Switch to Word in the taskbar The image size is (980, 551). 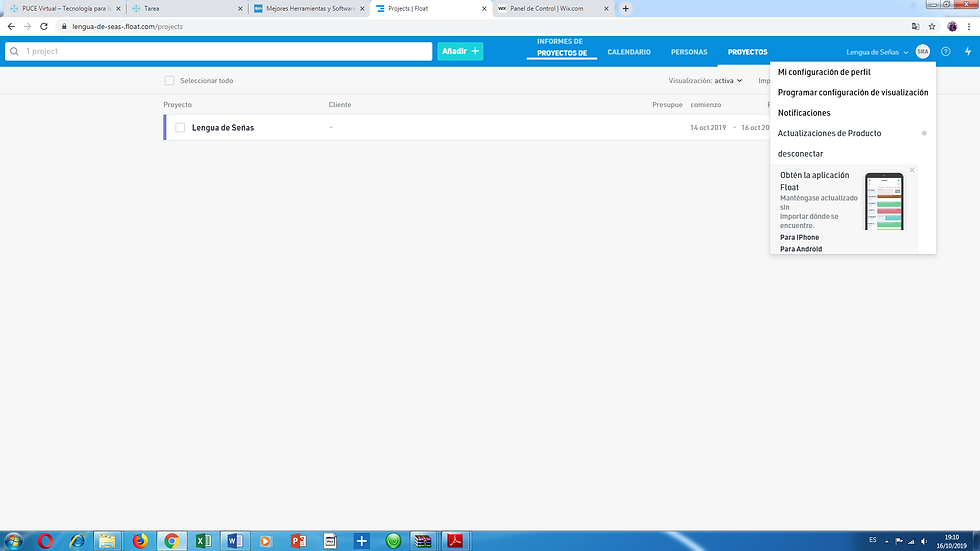coord(235,541)
